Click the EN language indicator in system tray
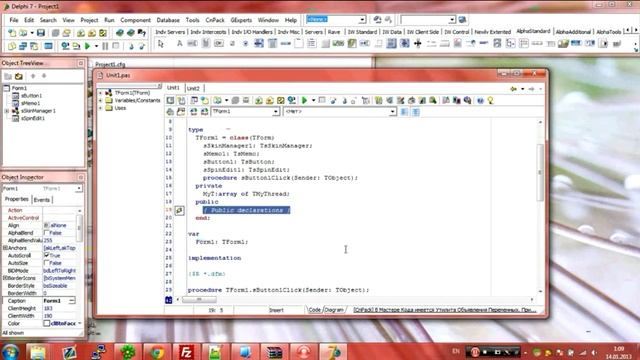640x360 pixels. point(456,351)
